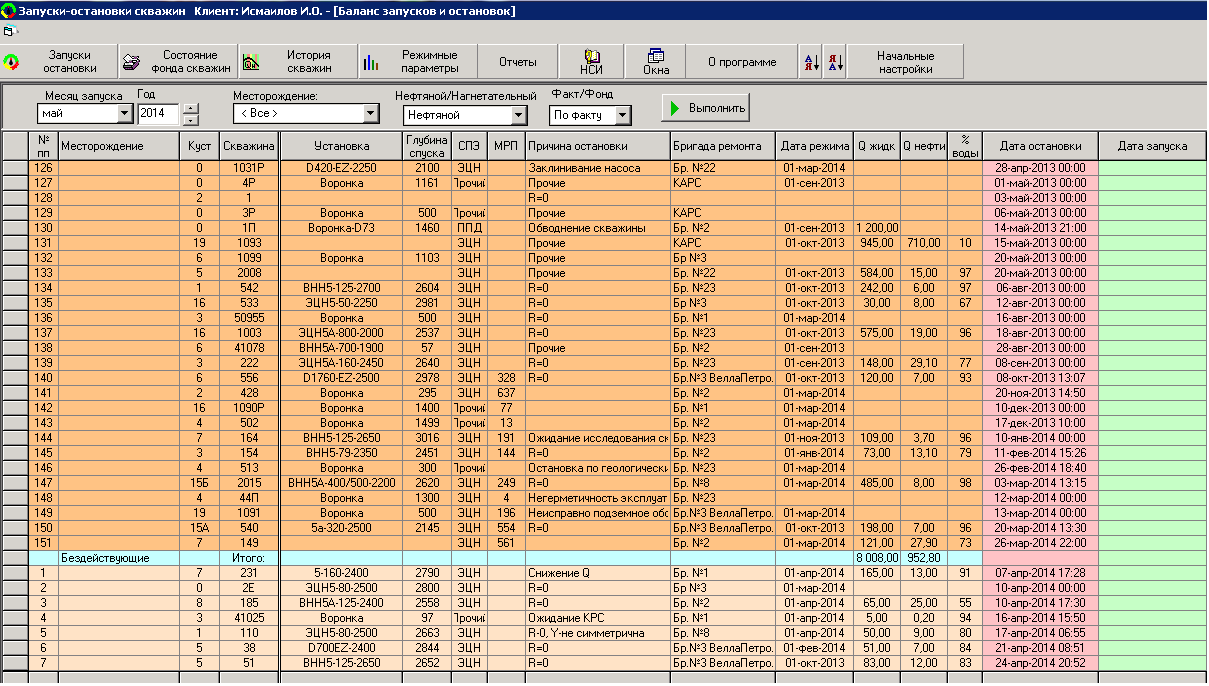Select the Бездействующие summary row label
1209x686 pixels.
click(119, 558)
